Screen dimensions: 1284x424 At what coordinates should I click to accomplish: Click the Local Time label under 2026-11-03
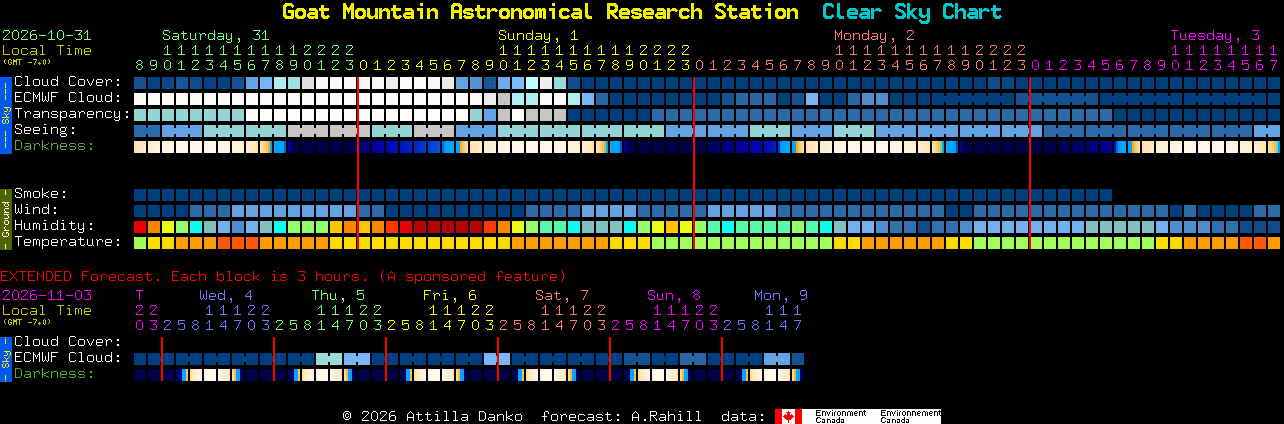(x=46, y=310)
